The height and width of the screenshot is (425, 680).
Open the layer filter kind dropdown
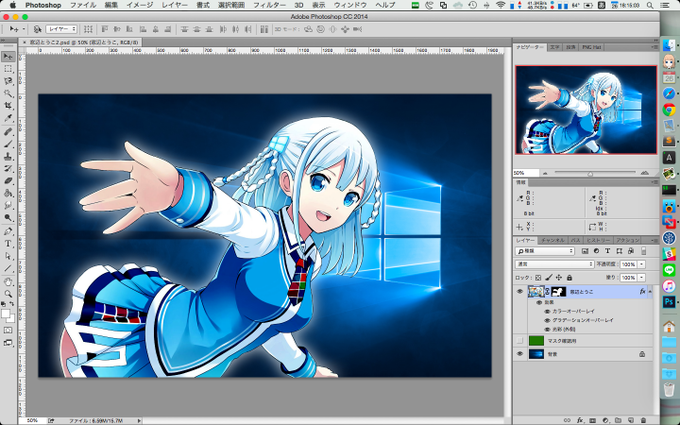click(545, 251)
